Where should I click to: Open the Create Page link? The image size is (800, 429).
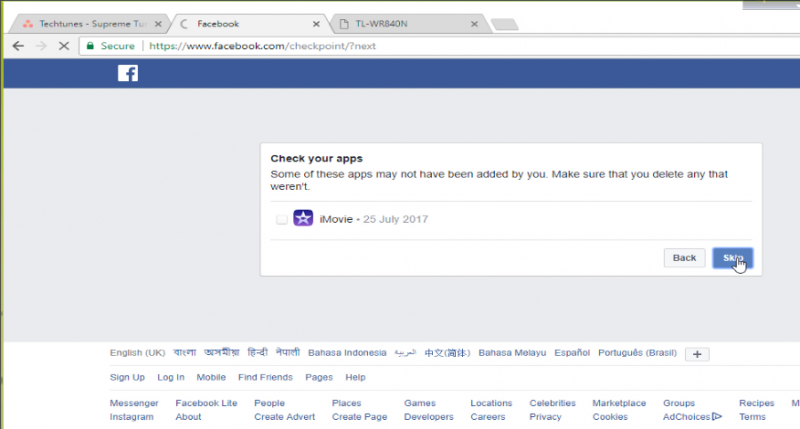360,417
